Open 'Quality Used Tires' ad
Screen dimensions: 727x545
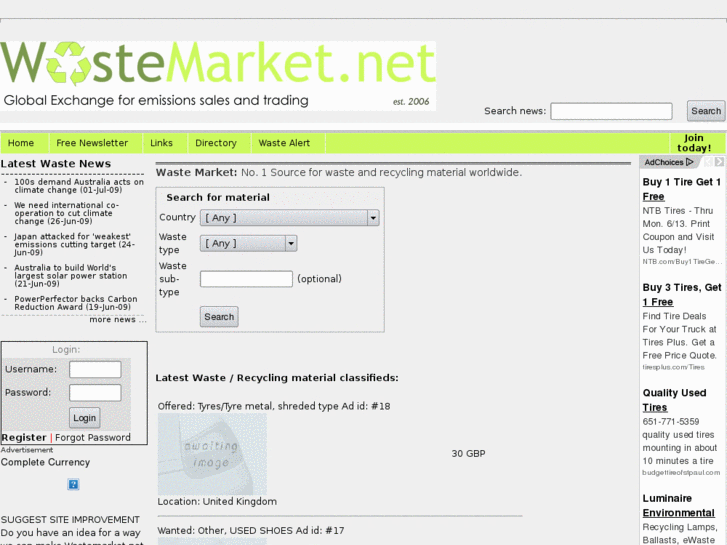(674, 400)
